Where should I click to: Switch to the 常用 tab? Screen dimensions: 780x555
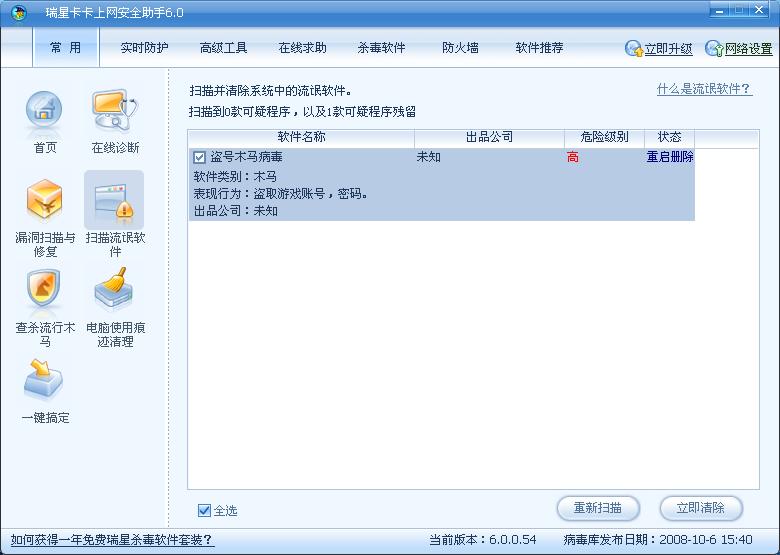(x=66, y=48)
